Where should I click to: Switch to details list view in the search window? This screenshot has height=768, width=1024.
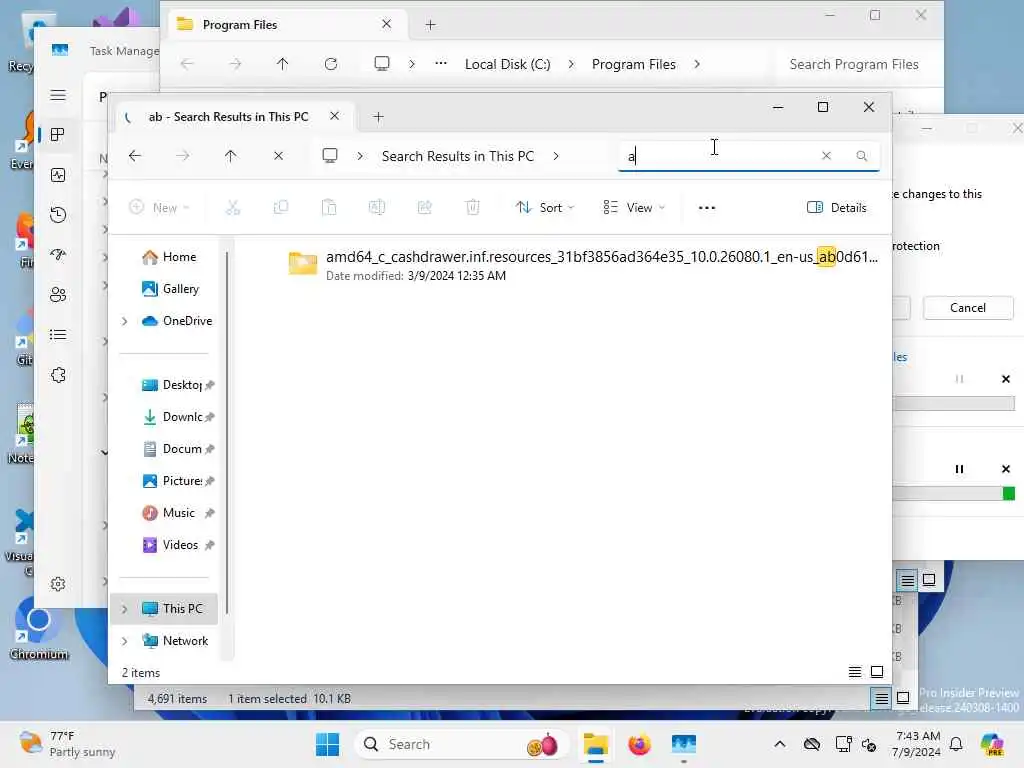pyautogui.click(x=855, y=672)
